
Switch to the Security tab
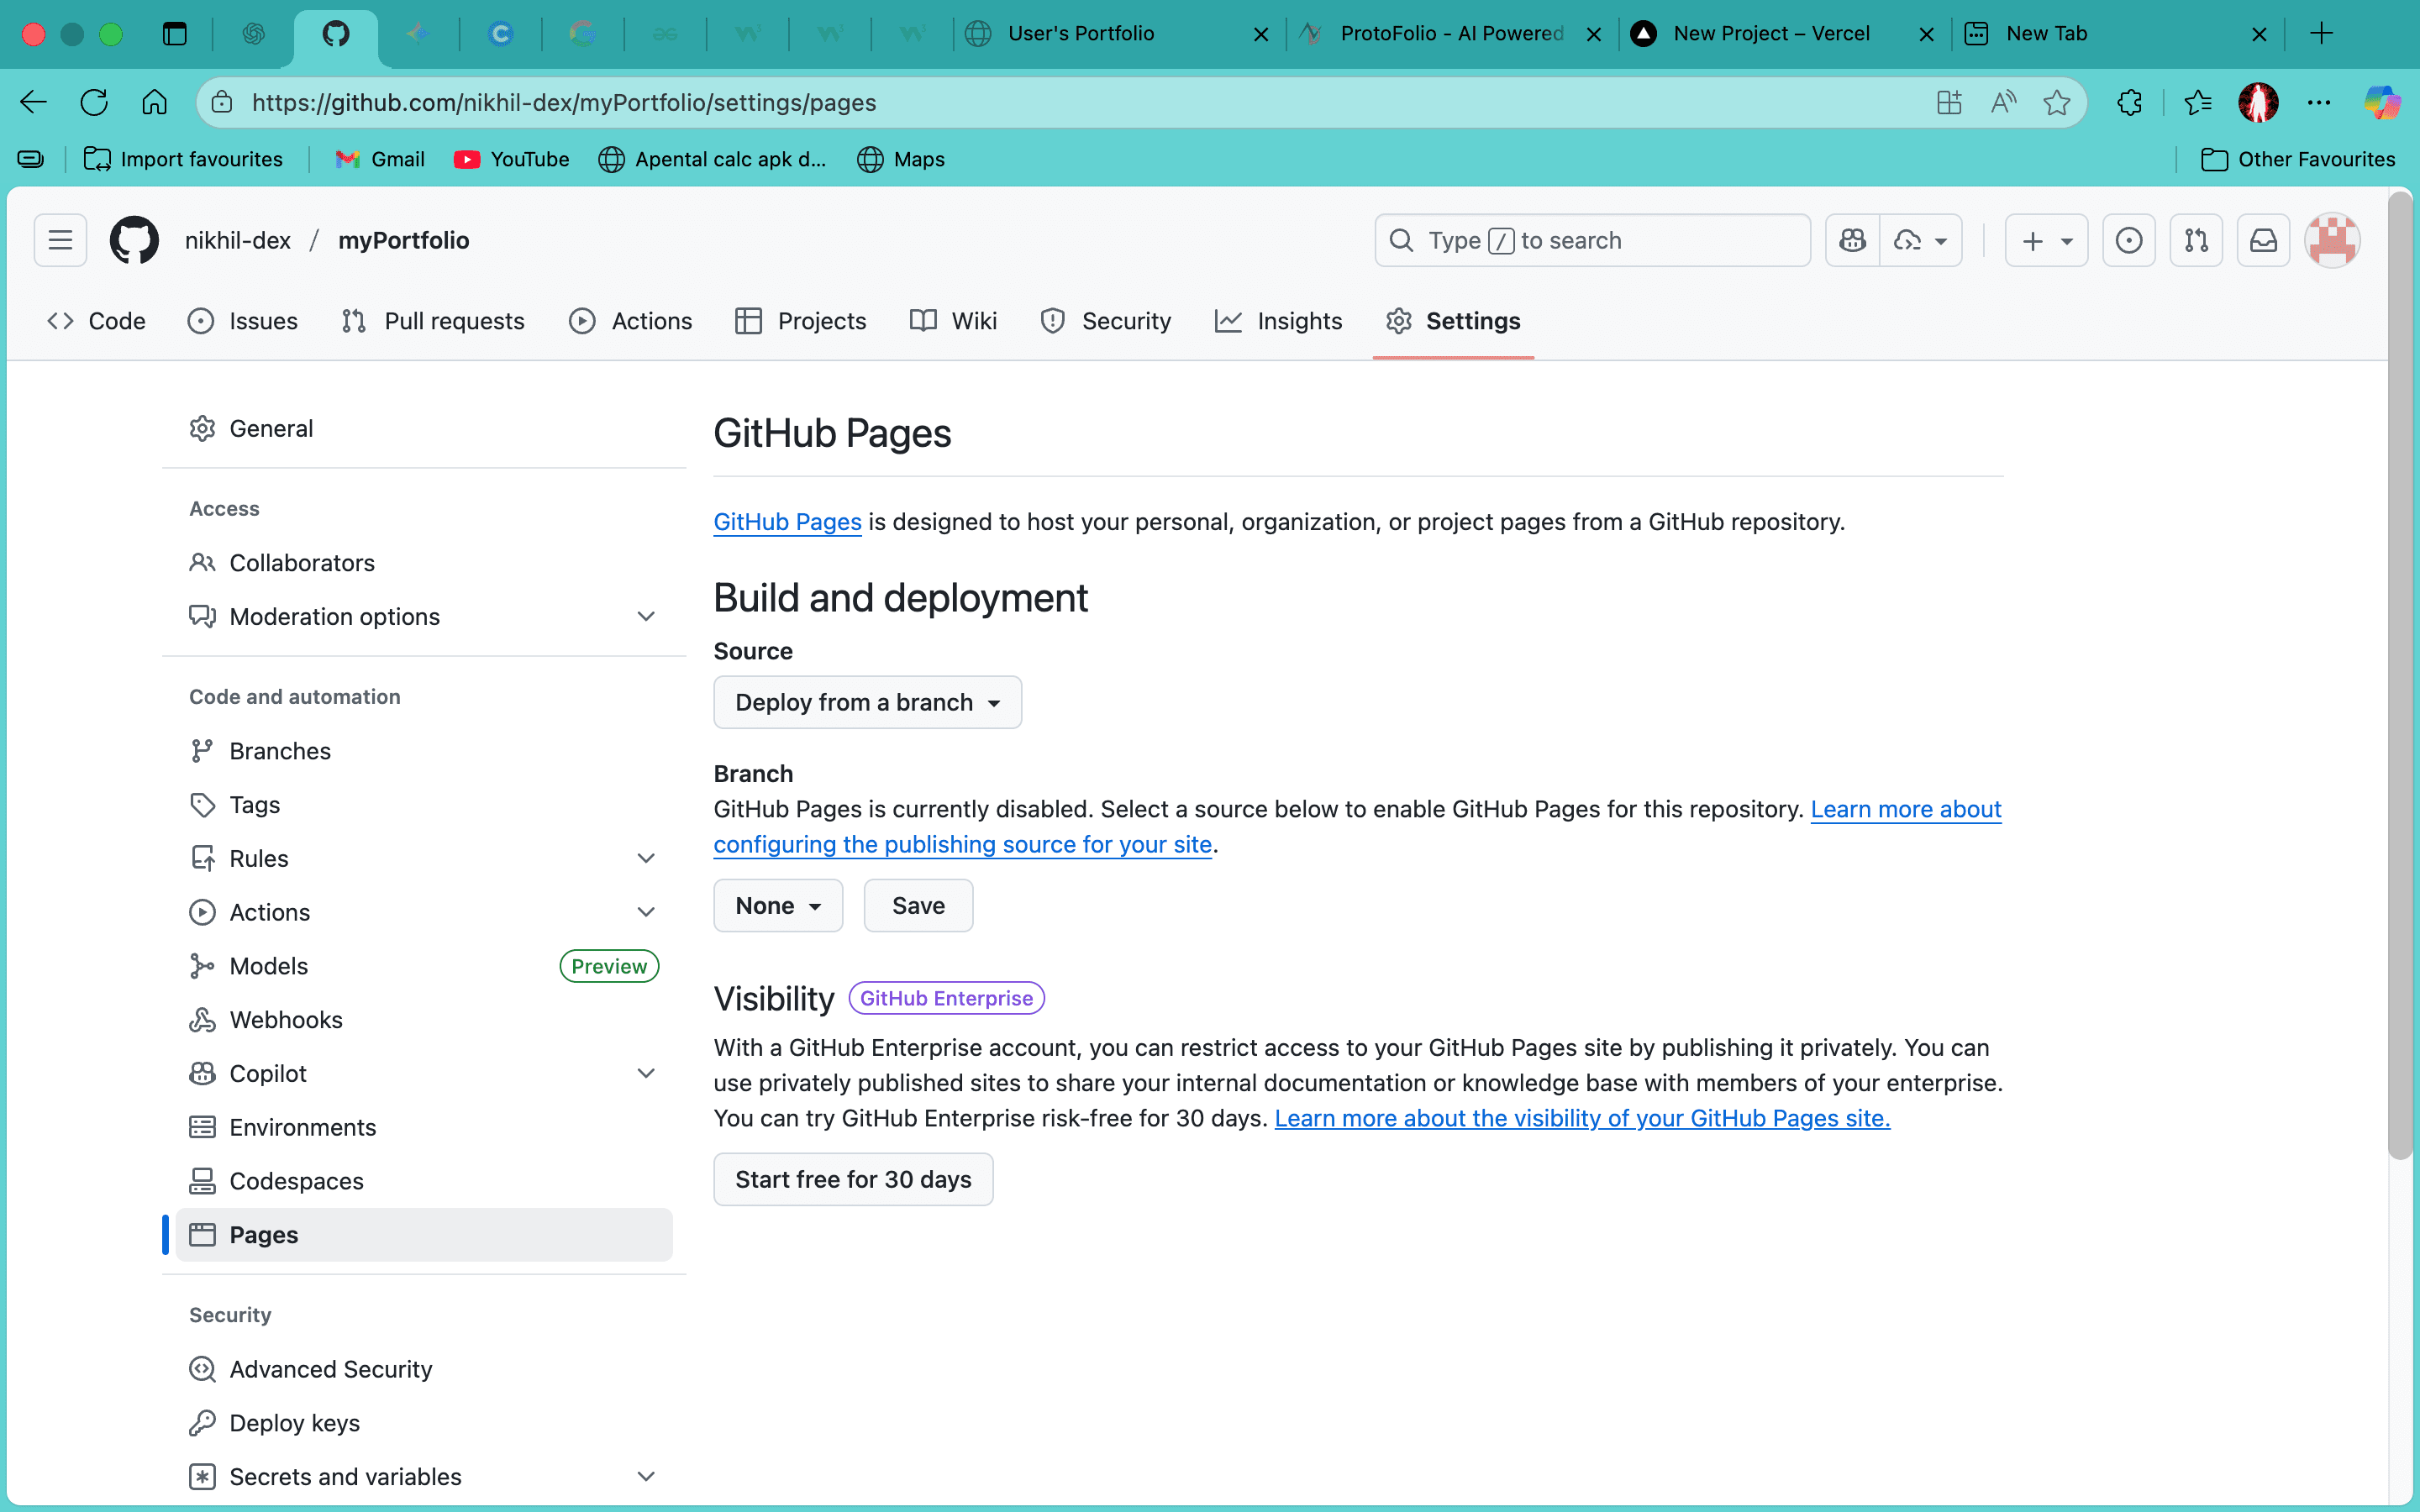pyautogui.click(x=1106, y=321)
